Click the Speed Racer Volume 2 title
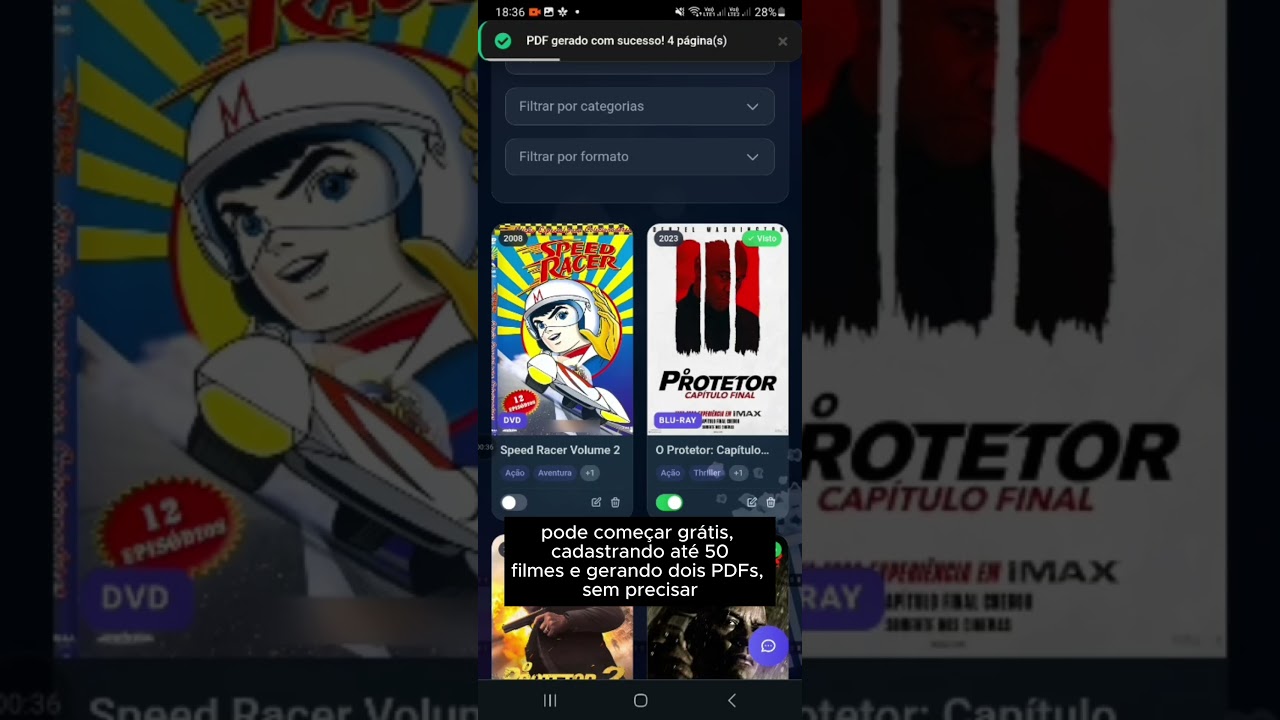This screenshot has width=1280, height=720. pyautogui.click(x=560, y=450)
